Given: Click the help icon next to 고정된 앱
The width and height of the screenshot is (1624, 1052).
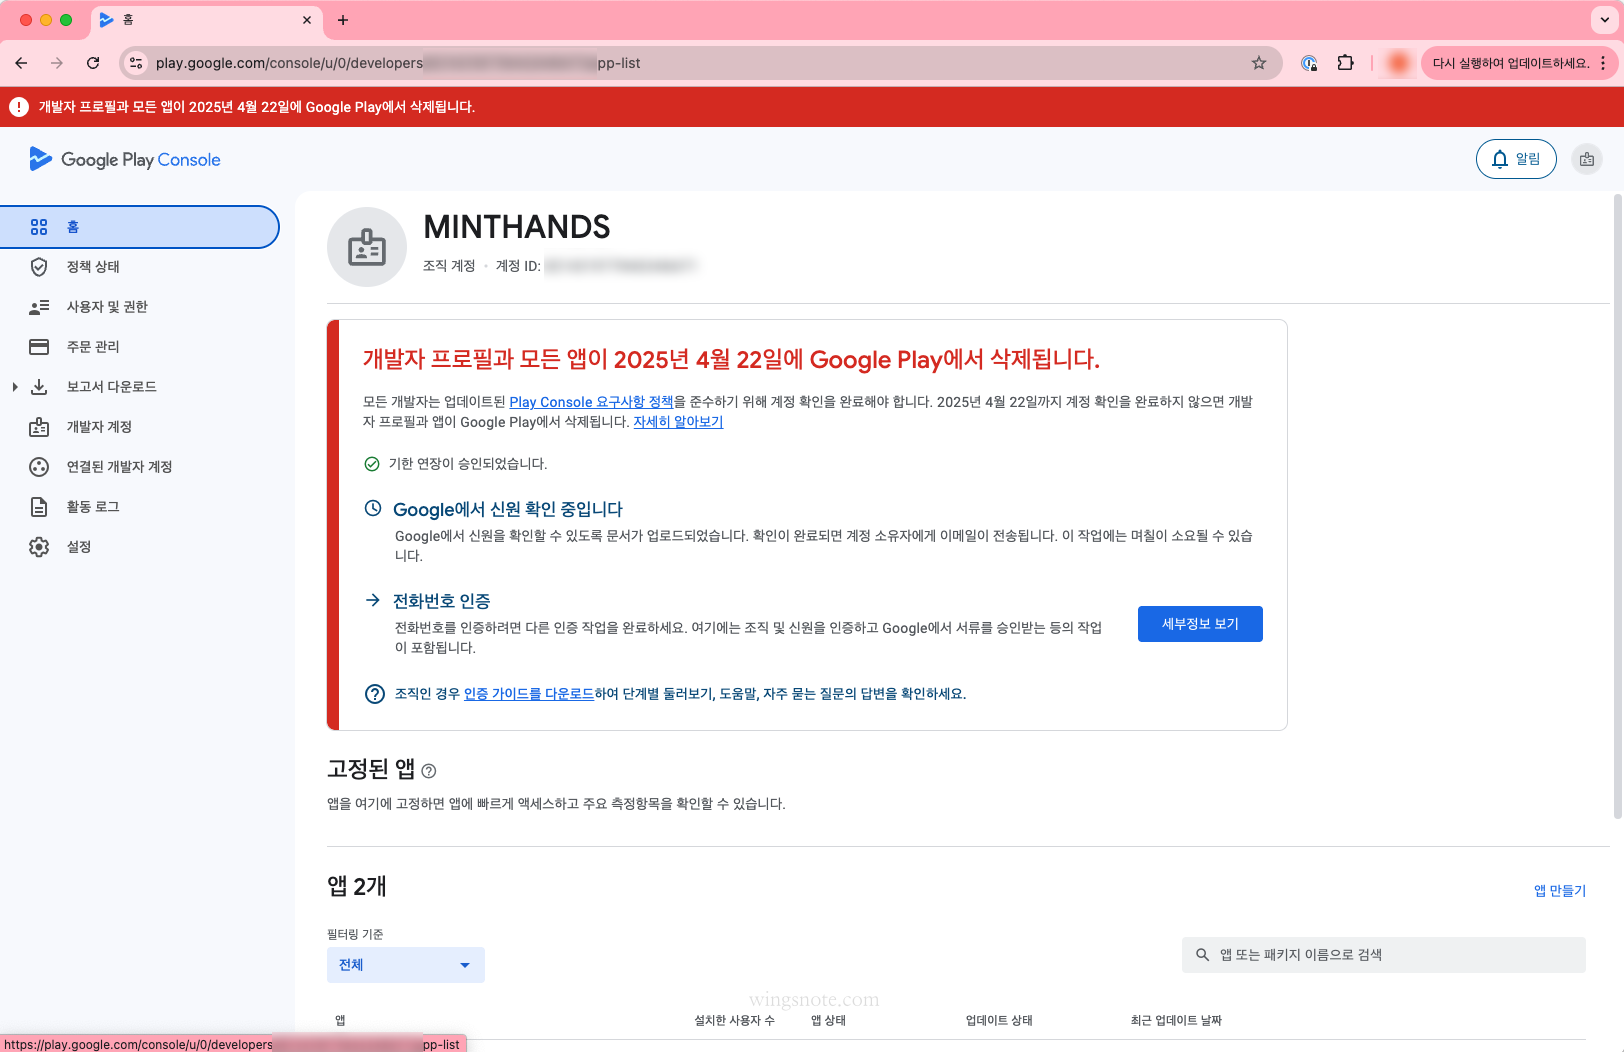Looking at the screenshot, I should point(429,771).
